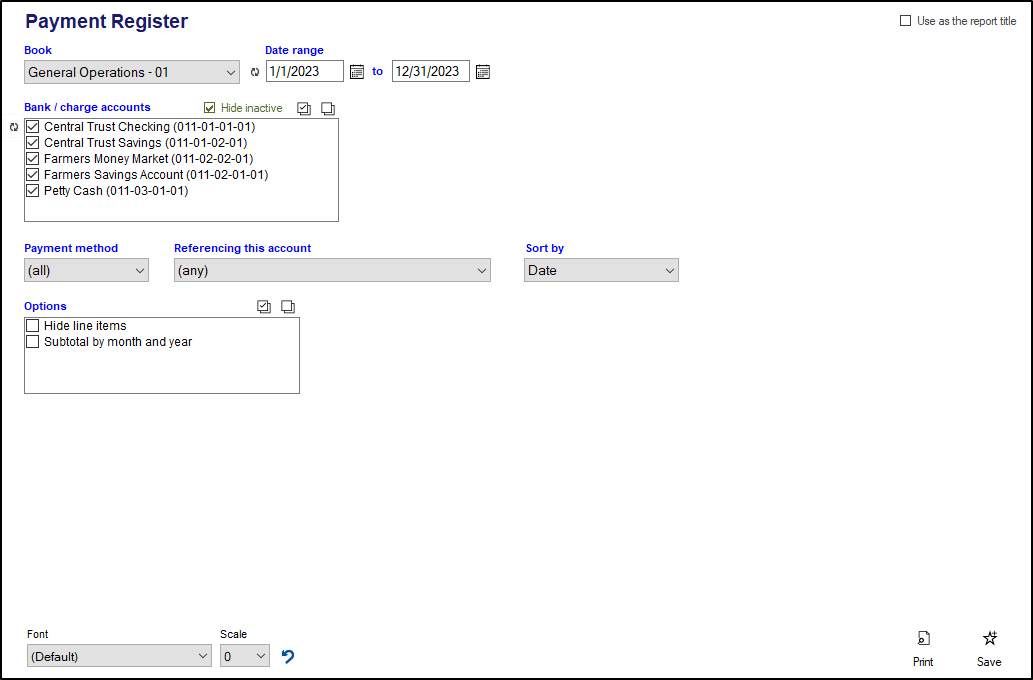Image resolution: width=1033 pixels, height=680 pixels.
Task: Check all Options icon
Action: click(264, 307)
